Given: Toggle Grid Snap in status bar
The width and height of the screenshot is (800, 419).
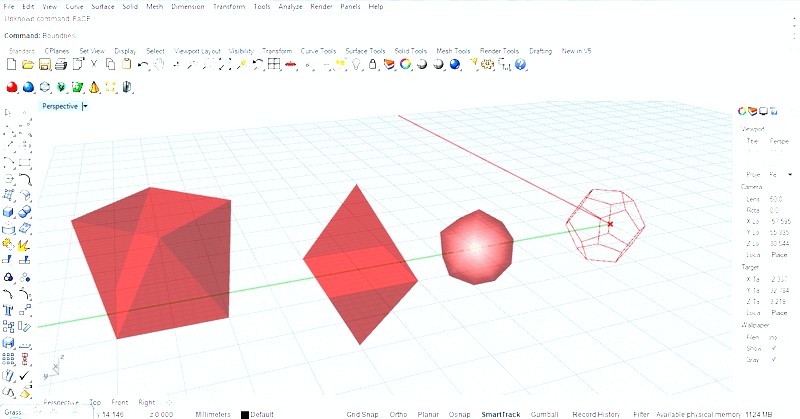Looking at the screenshot, I should (x=362, y=414).
